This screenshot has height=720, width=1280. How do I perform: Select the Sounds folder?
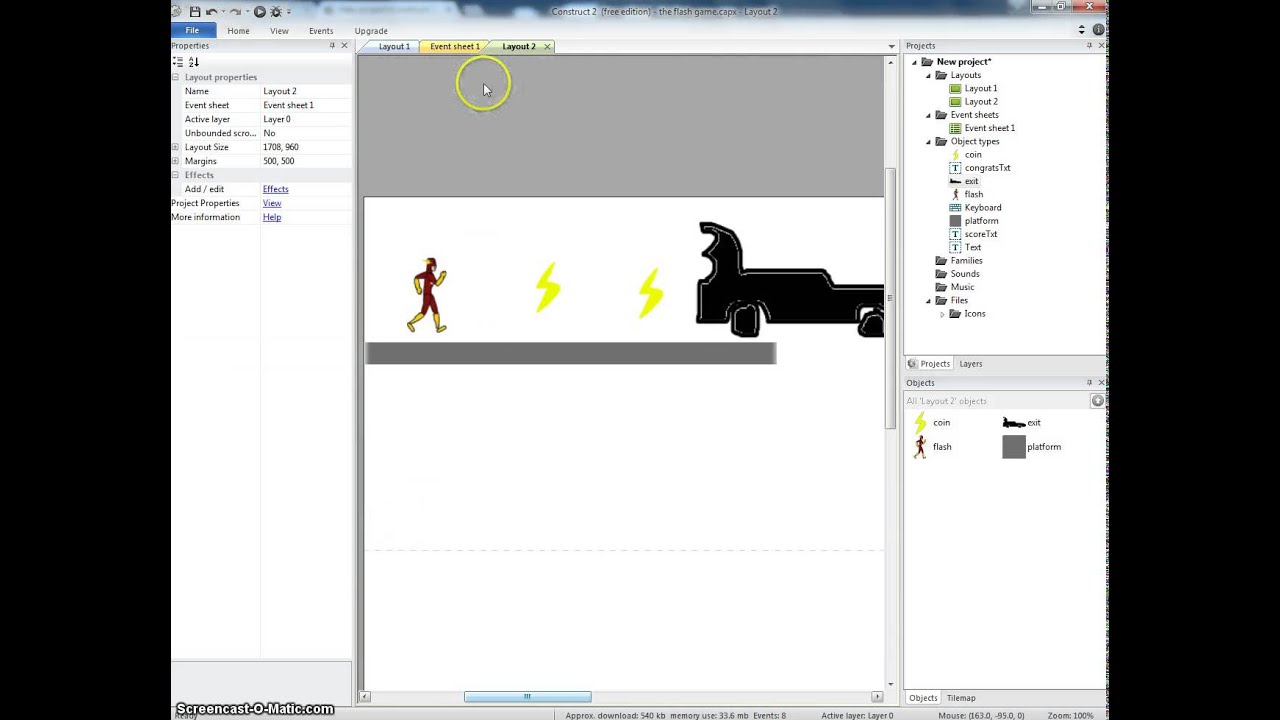point(965,274)
